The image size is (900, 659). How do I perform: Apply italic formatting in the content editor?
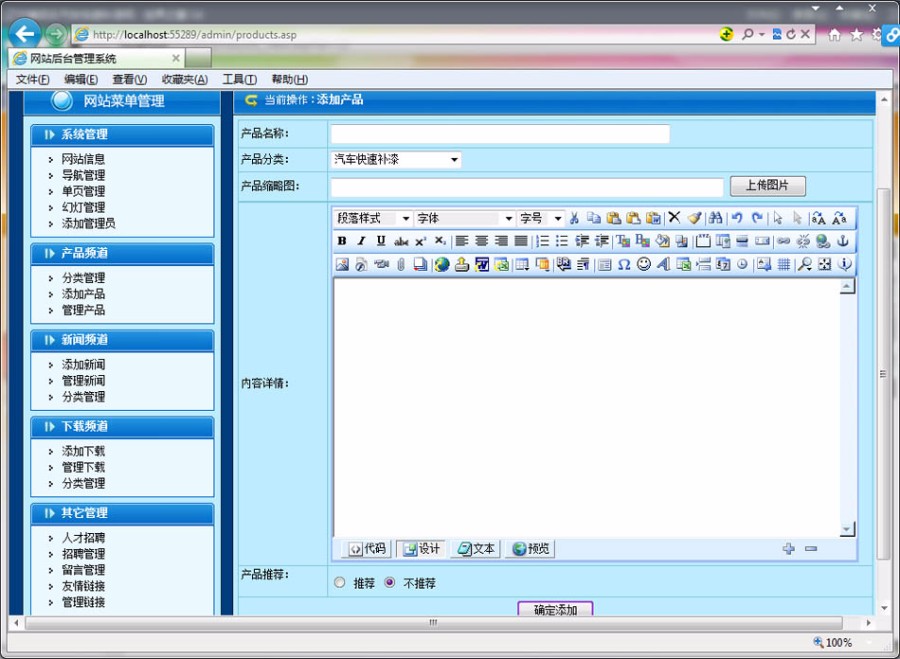click(x=360, y=241)
